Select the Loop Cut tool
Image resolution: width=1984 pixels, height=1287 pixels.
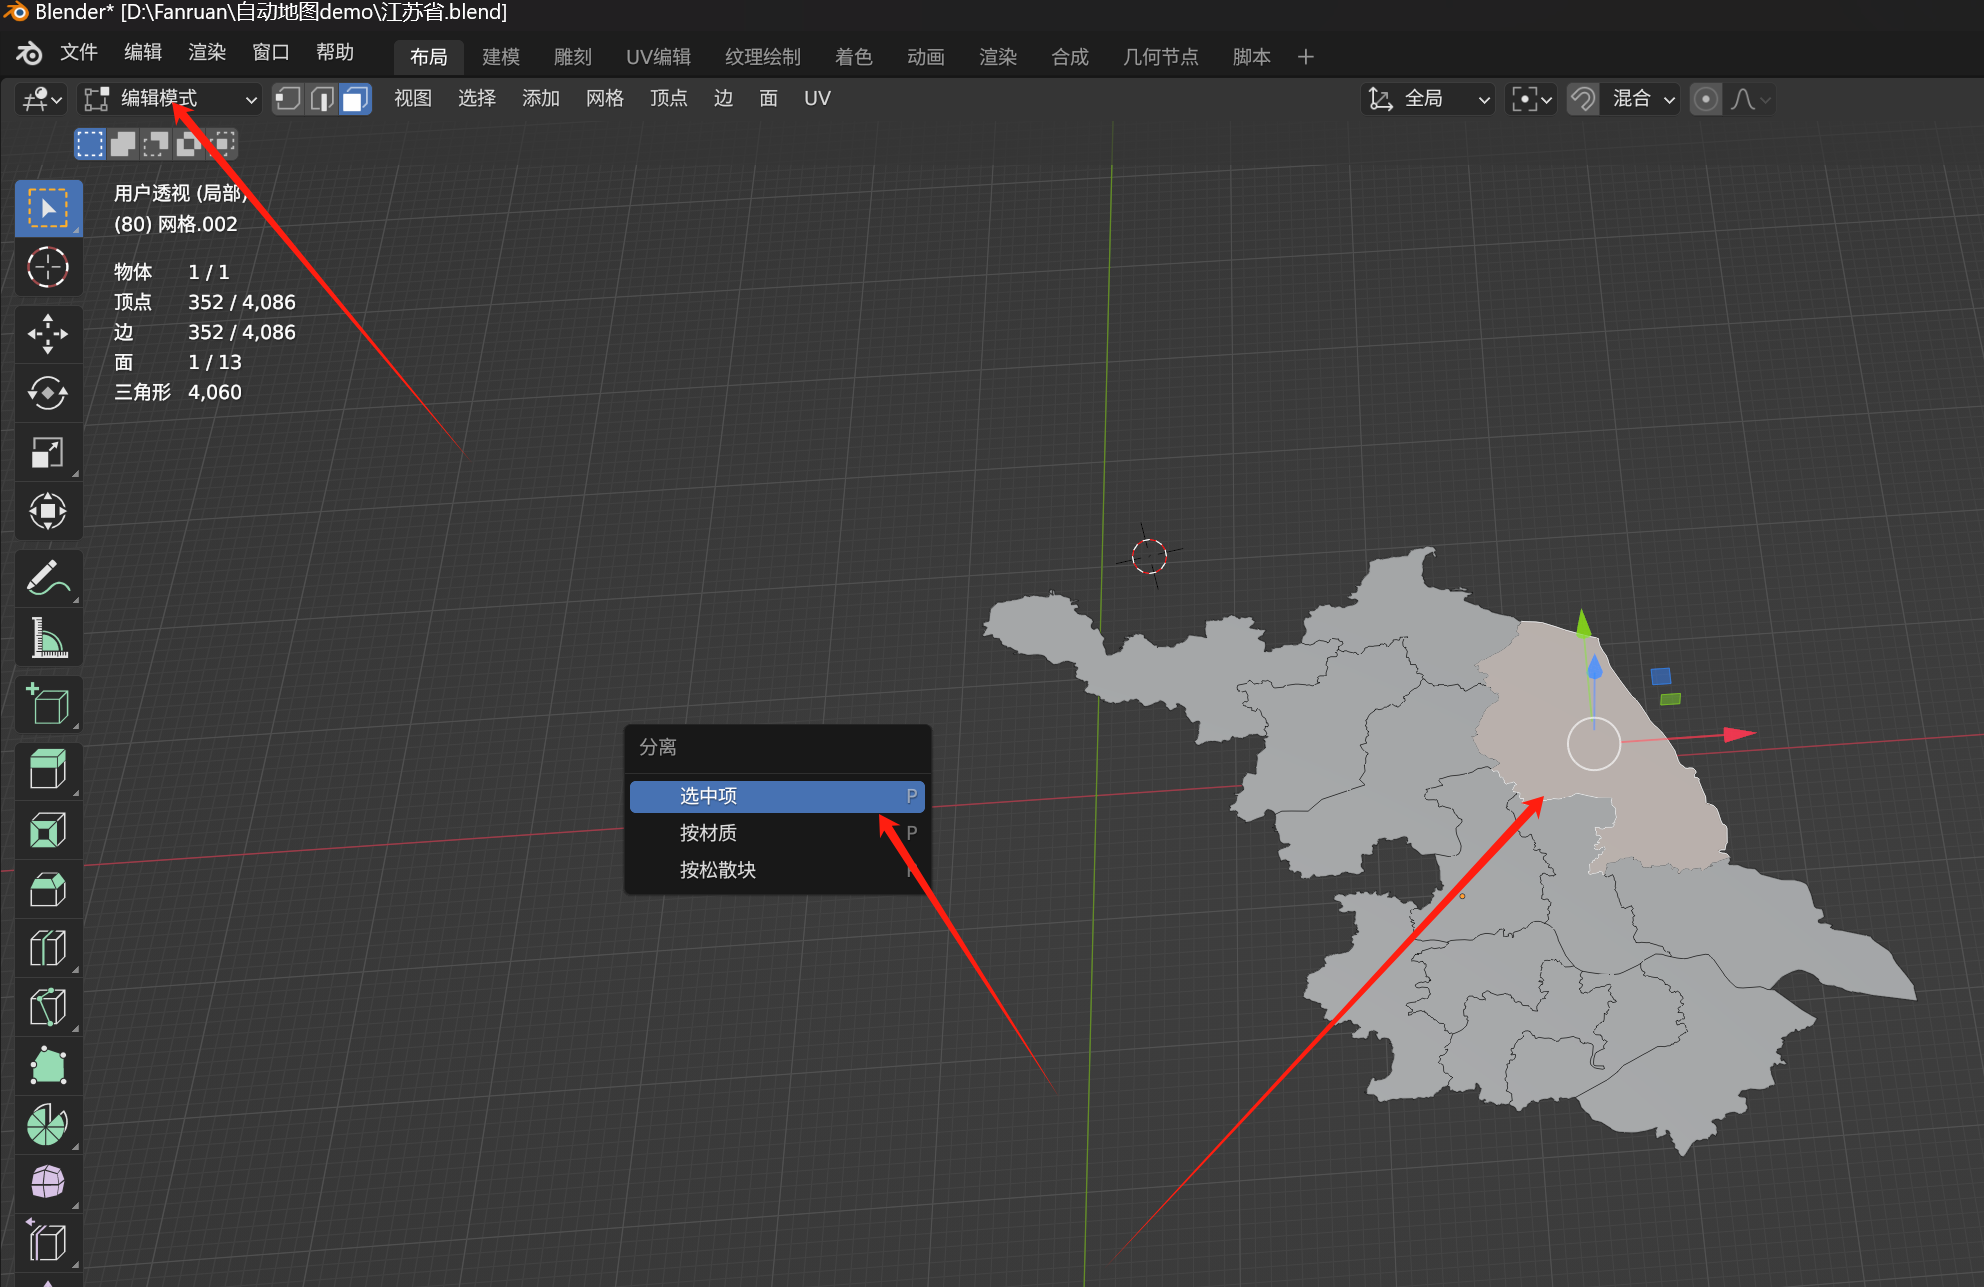[48, 948]
